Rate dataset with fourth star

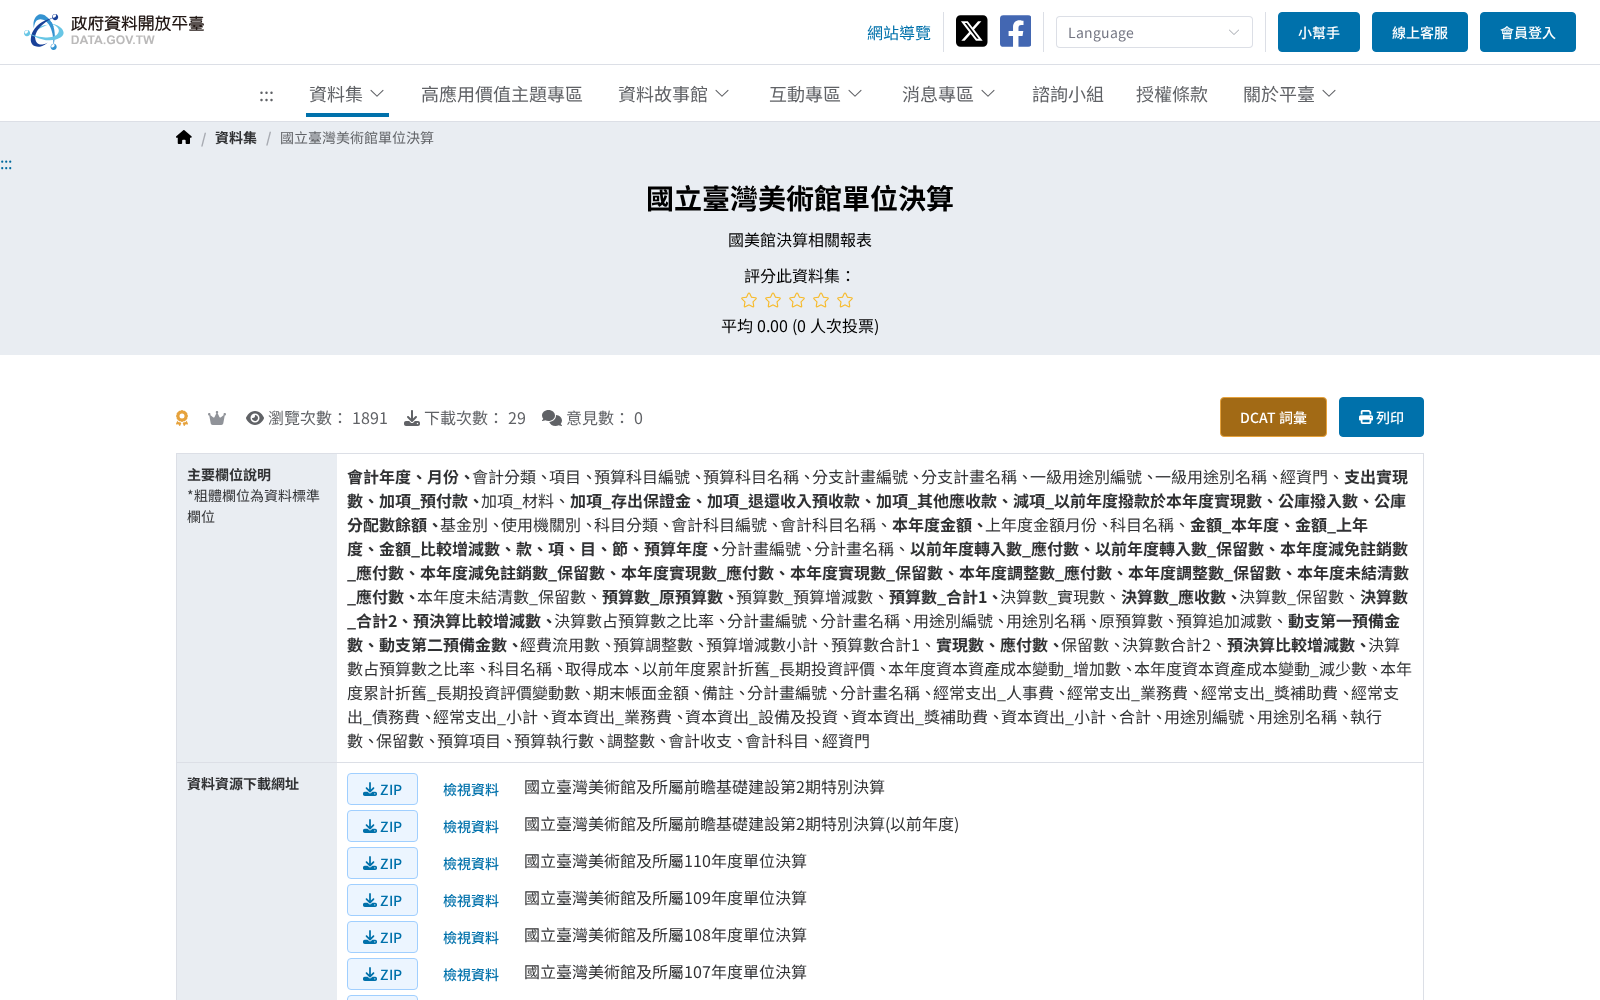click(x=821, y=300)
